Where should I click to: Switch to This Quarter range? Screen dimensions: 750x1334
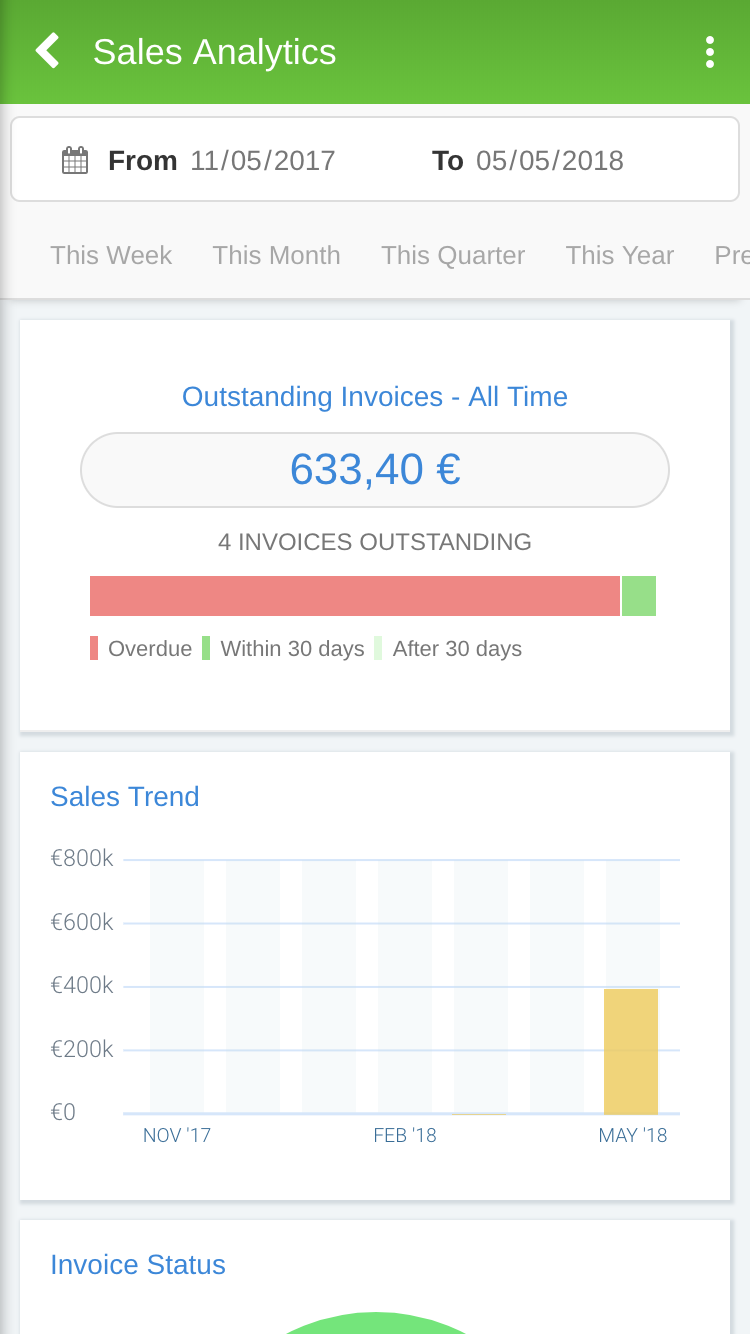pyautogui.click(x=453, y=255)
